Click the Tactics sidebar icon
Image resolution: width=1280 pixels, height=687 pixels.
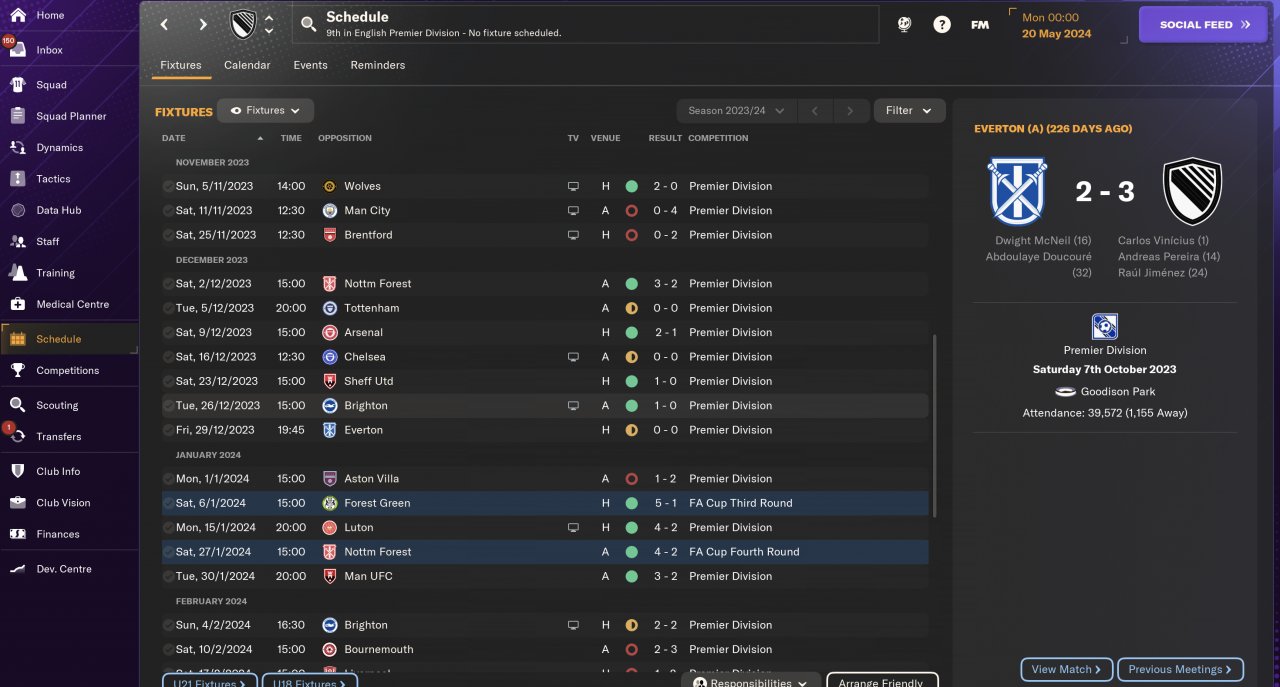17,179
